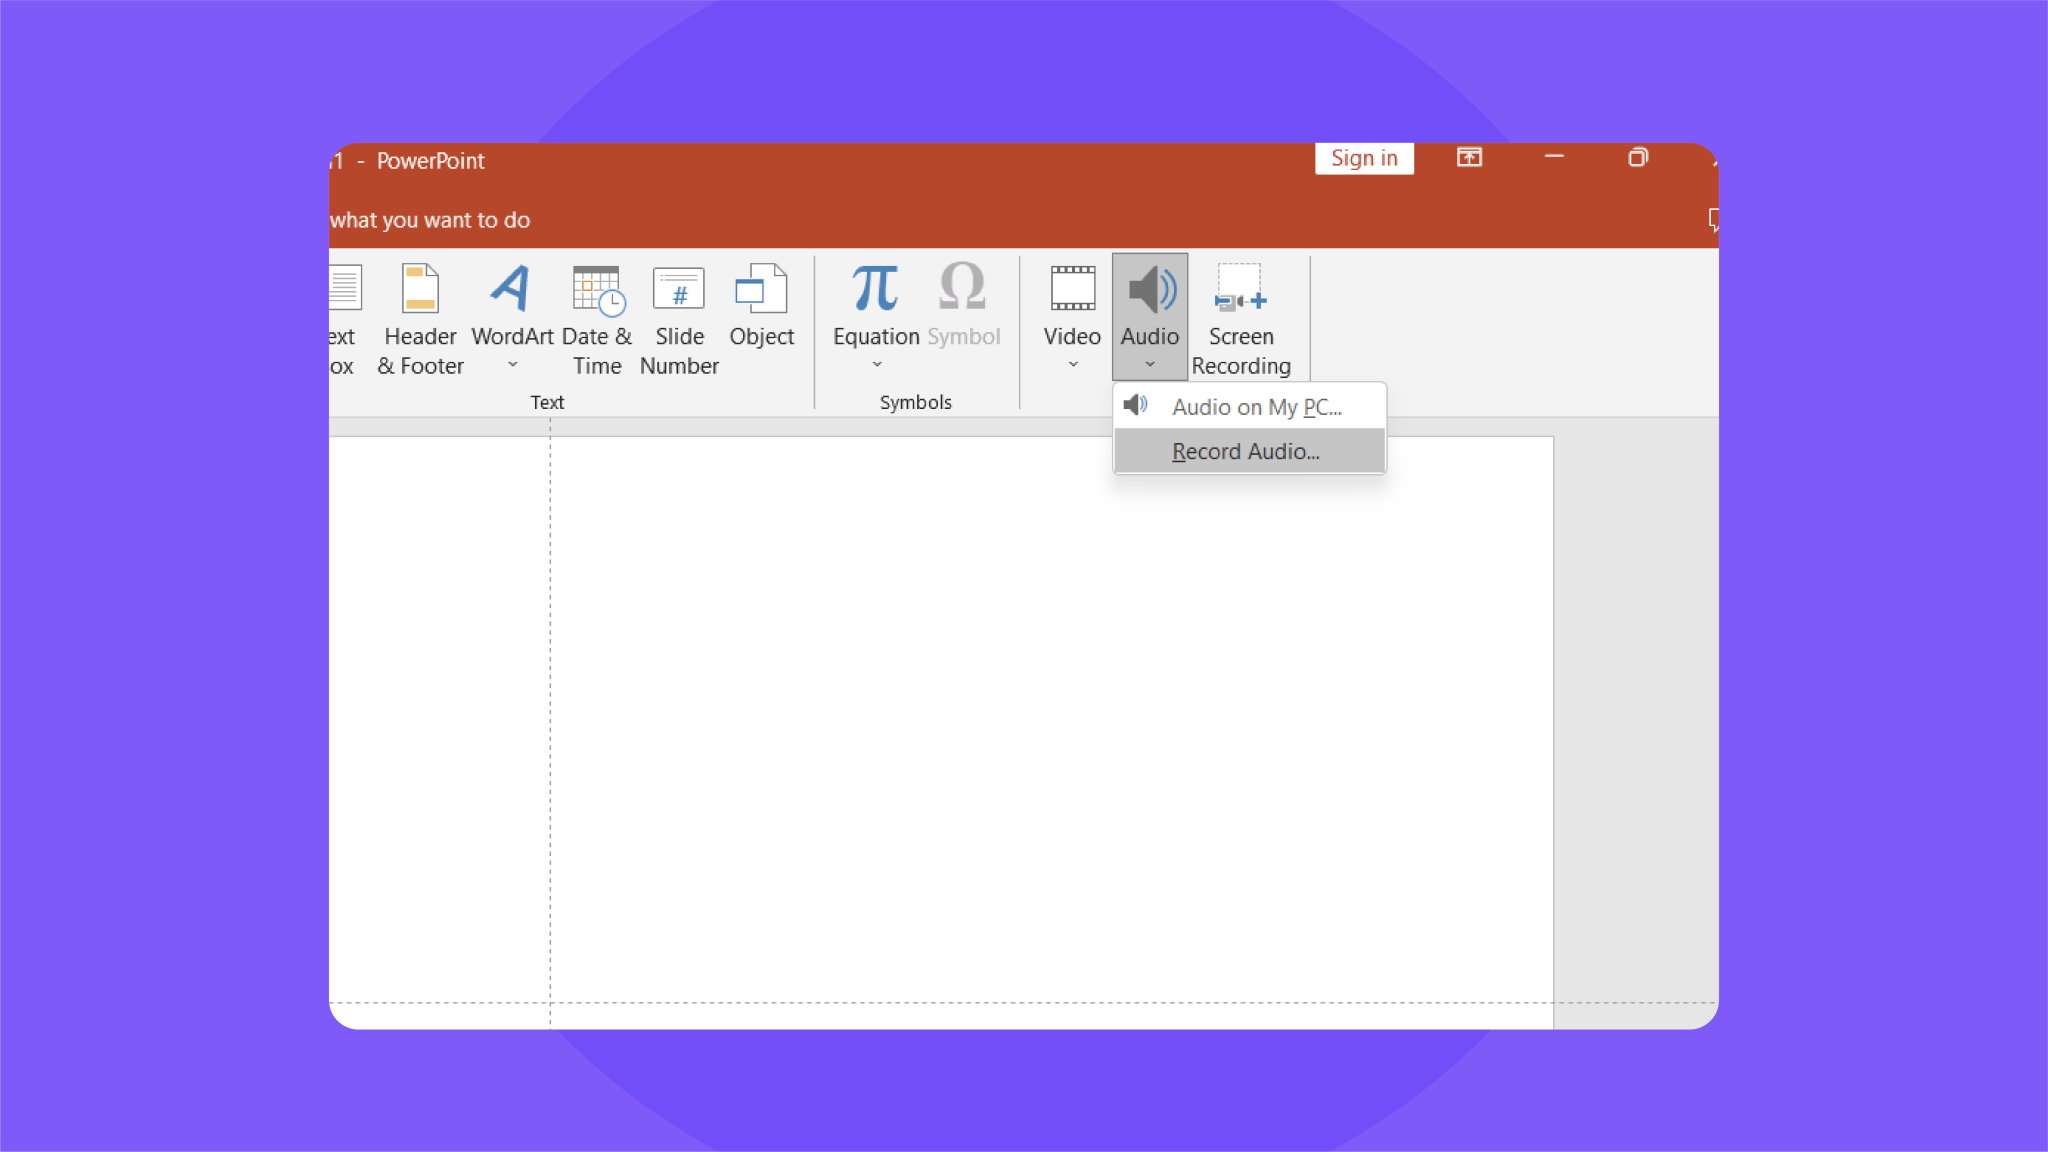
Task: Open the Video insert button
Action: tap(1072, 318)
